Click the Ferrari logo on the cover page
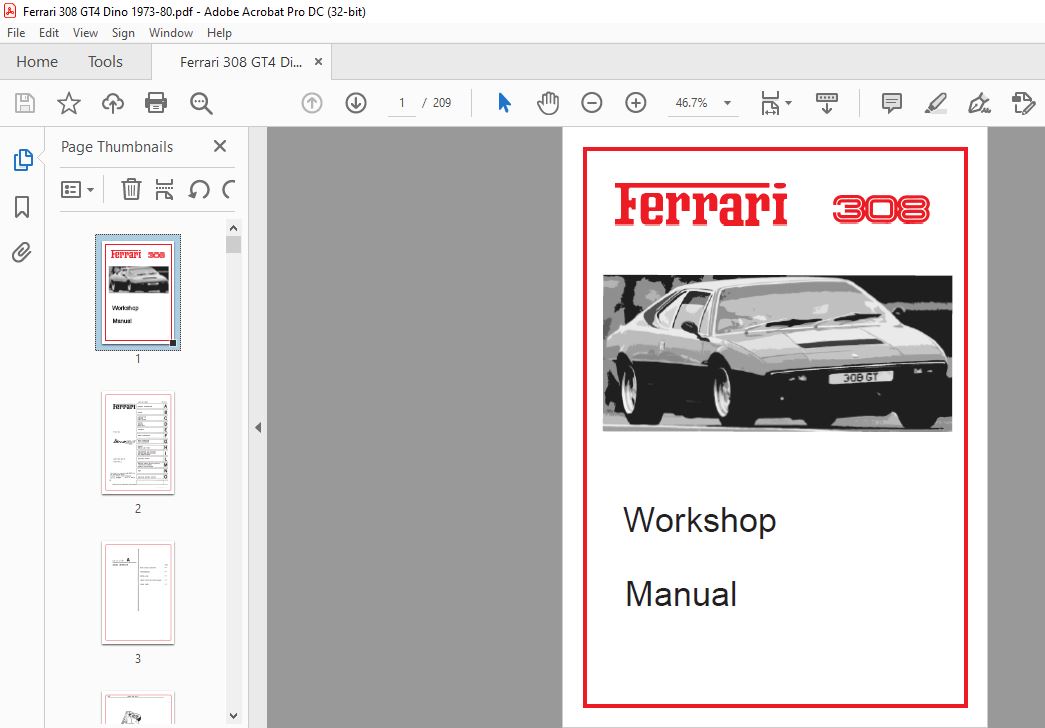Viewport: 1045px width, 728px height. point(700,205)
